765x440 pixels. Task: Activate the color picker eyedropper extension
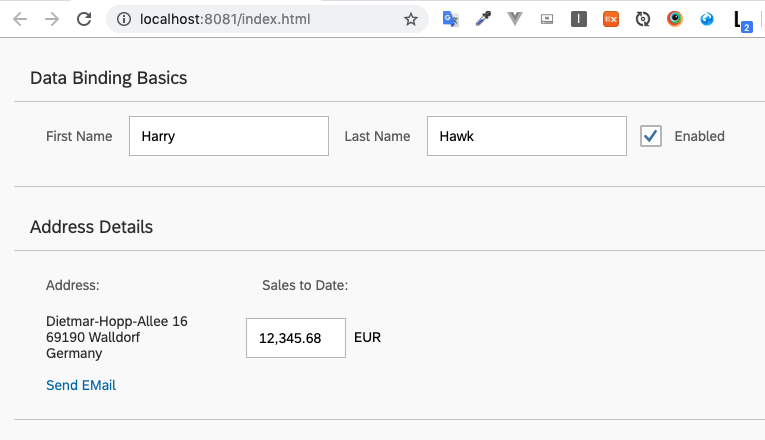pyautogui.click(x=483, y=19)
